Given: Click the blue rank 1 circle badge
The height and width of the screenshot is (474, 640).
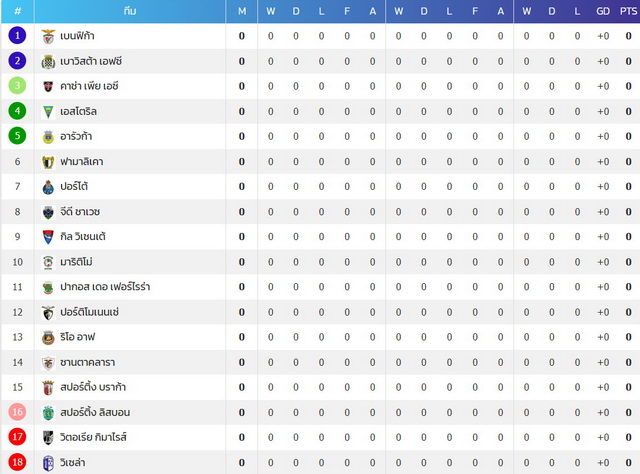Looking at the screenshot, I should tap(17, 36).
